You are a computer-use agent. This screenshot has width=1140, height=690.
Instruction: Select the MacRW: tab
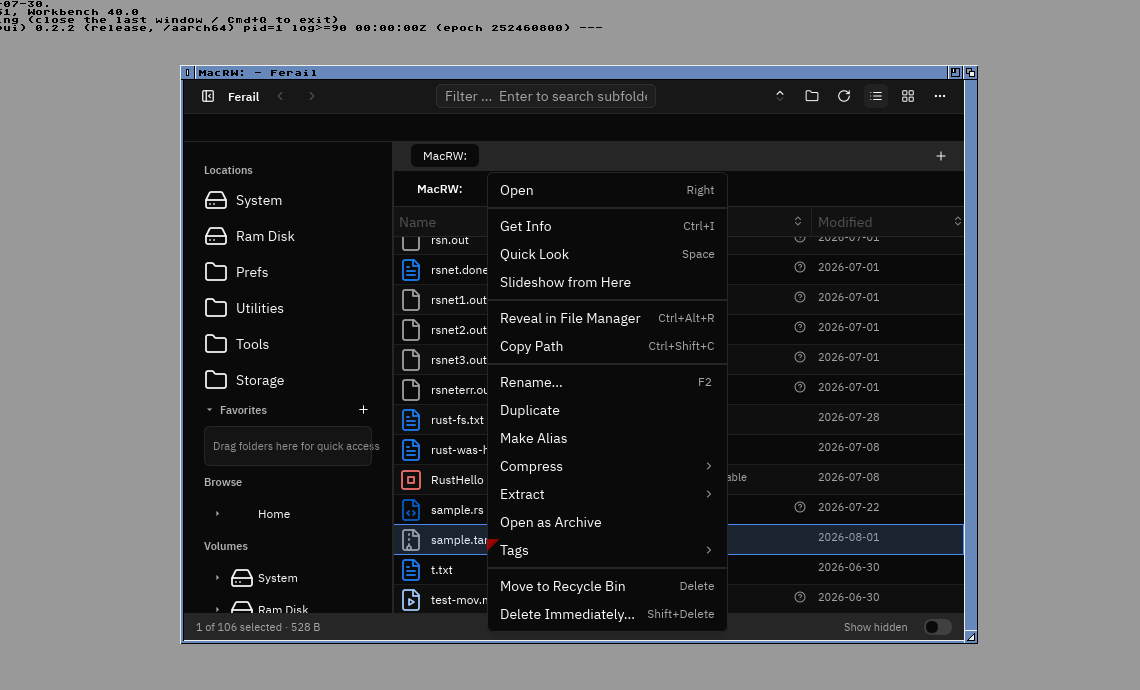point(445,156)
